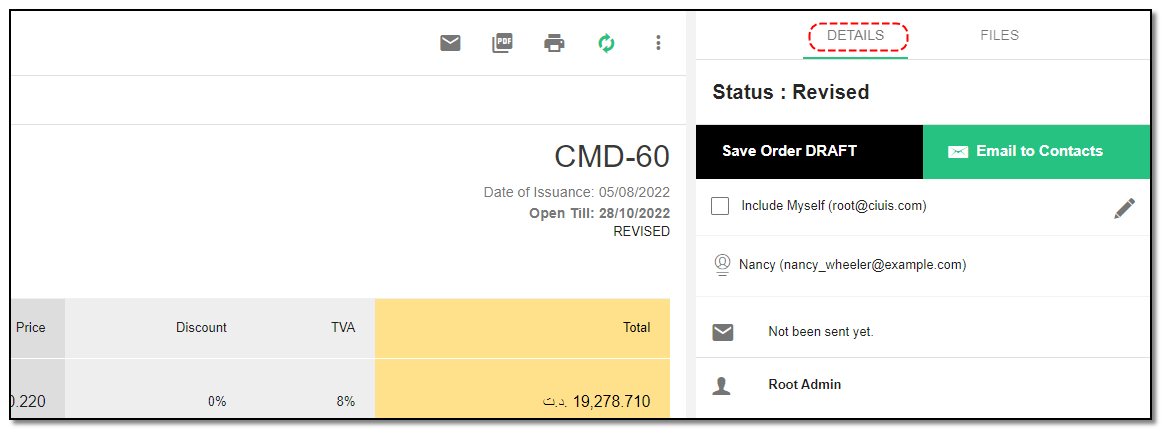
Task: Click the TVA column header
Action: pos(343,327)
